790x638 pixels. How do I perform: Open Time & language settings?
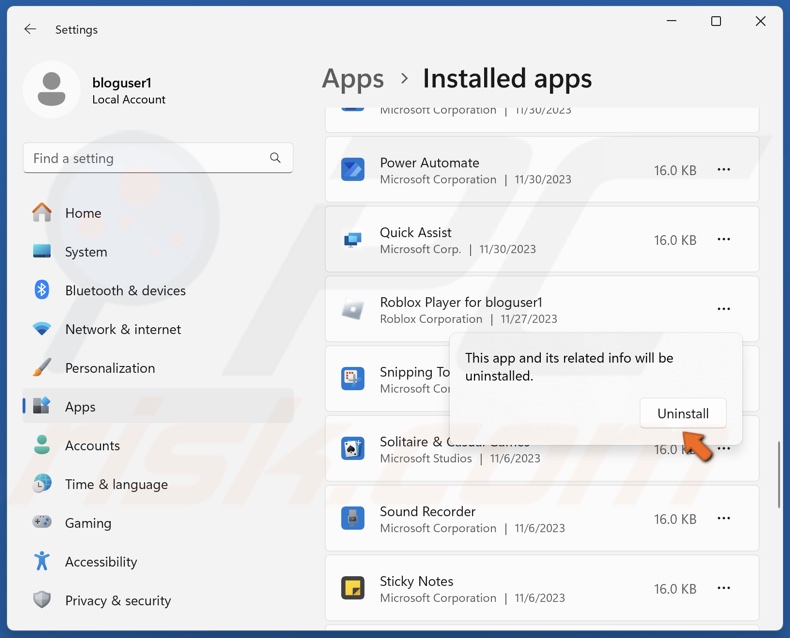point(116,484)
